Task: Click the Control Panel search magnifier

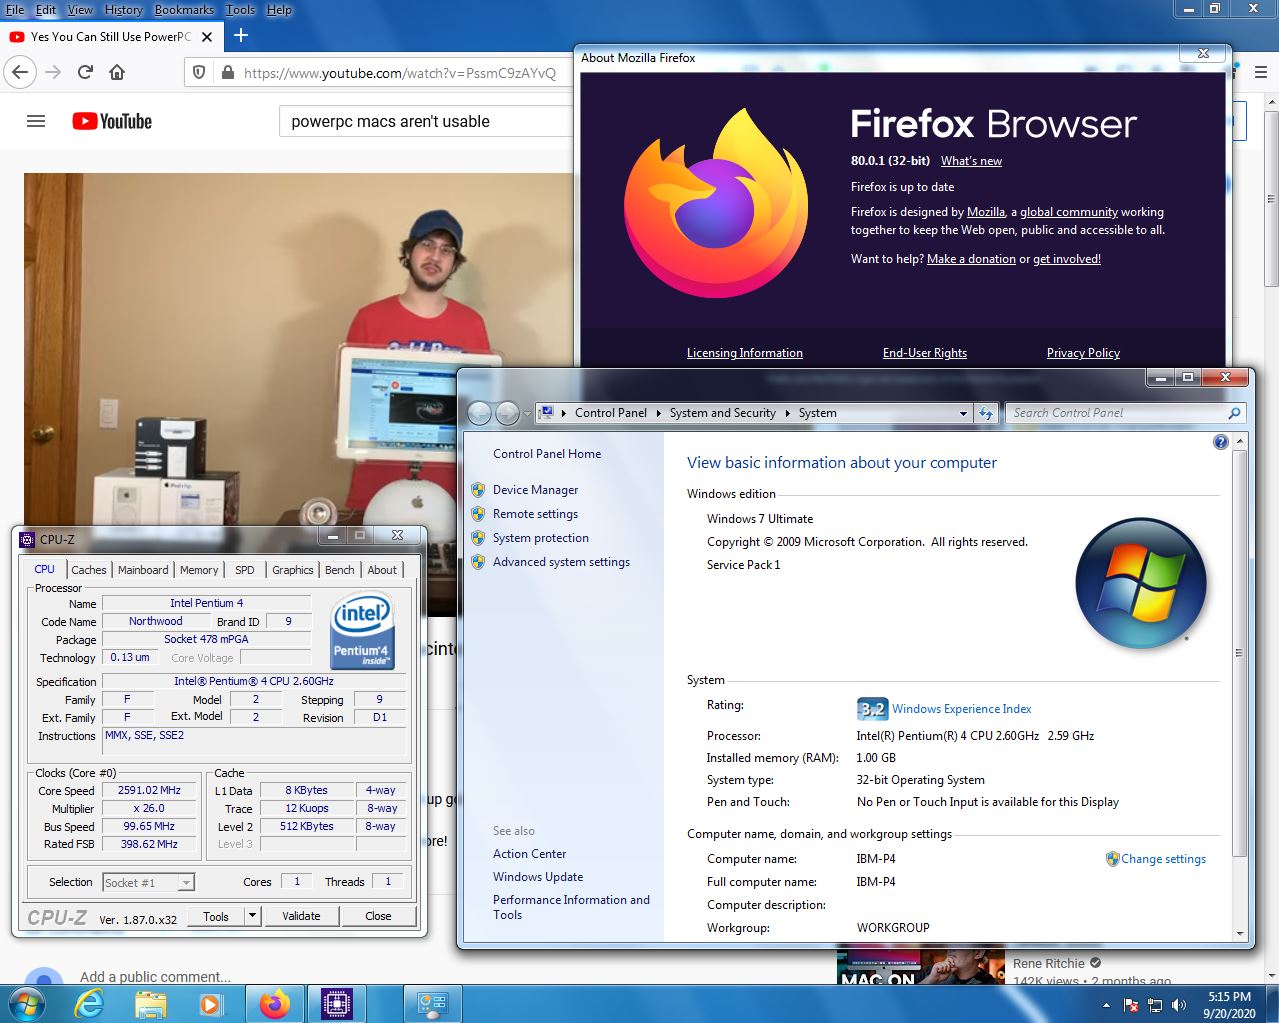Action: 1234,413
